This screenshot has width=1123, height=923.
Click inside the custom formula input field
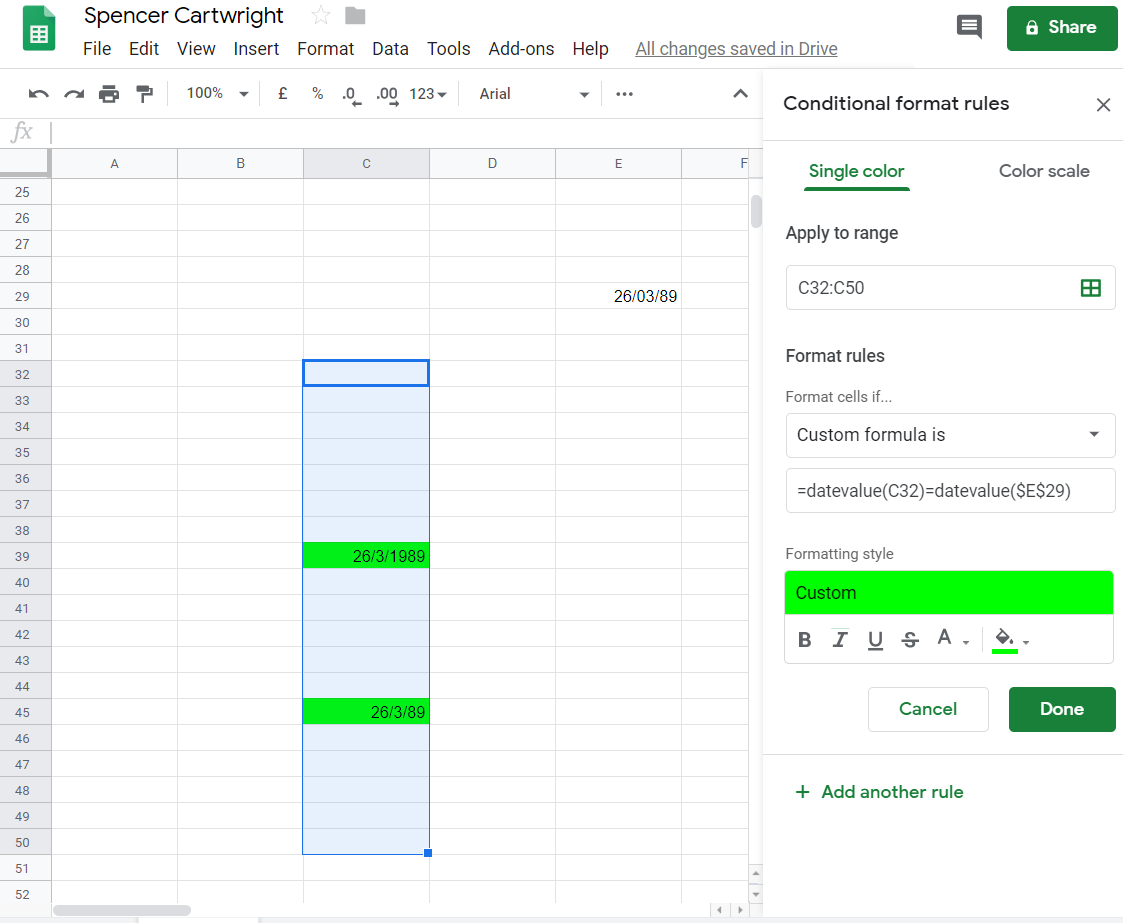click(949, 490)
